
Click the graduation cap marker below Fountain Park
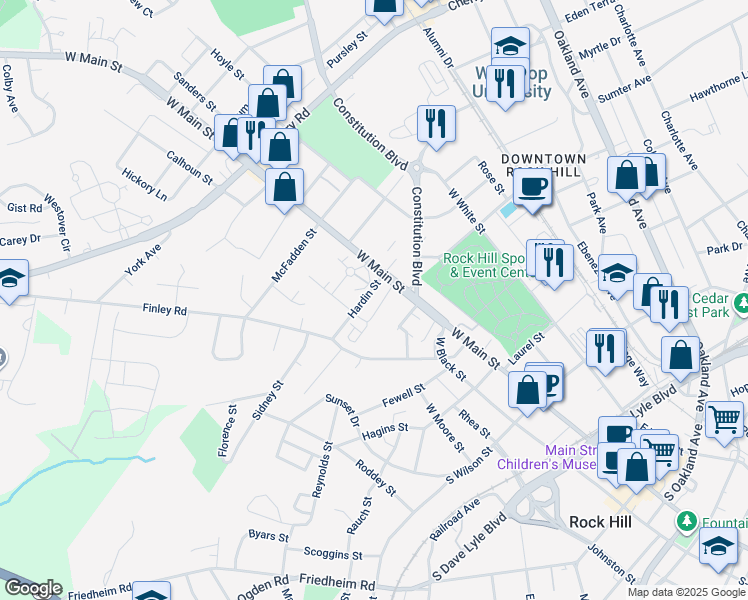coord(718,546)
